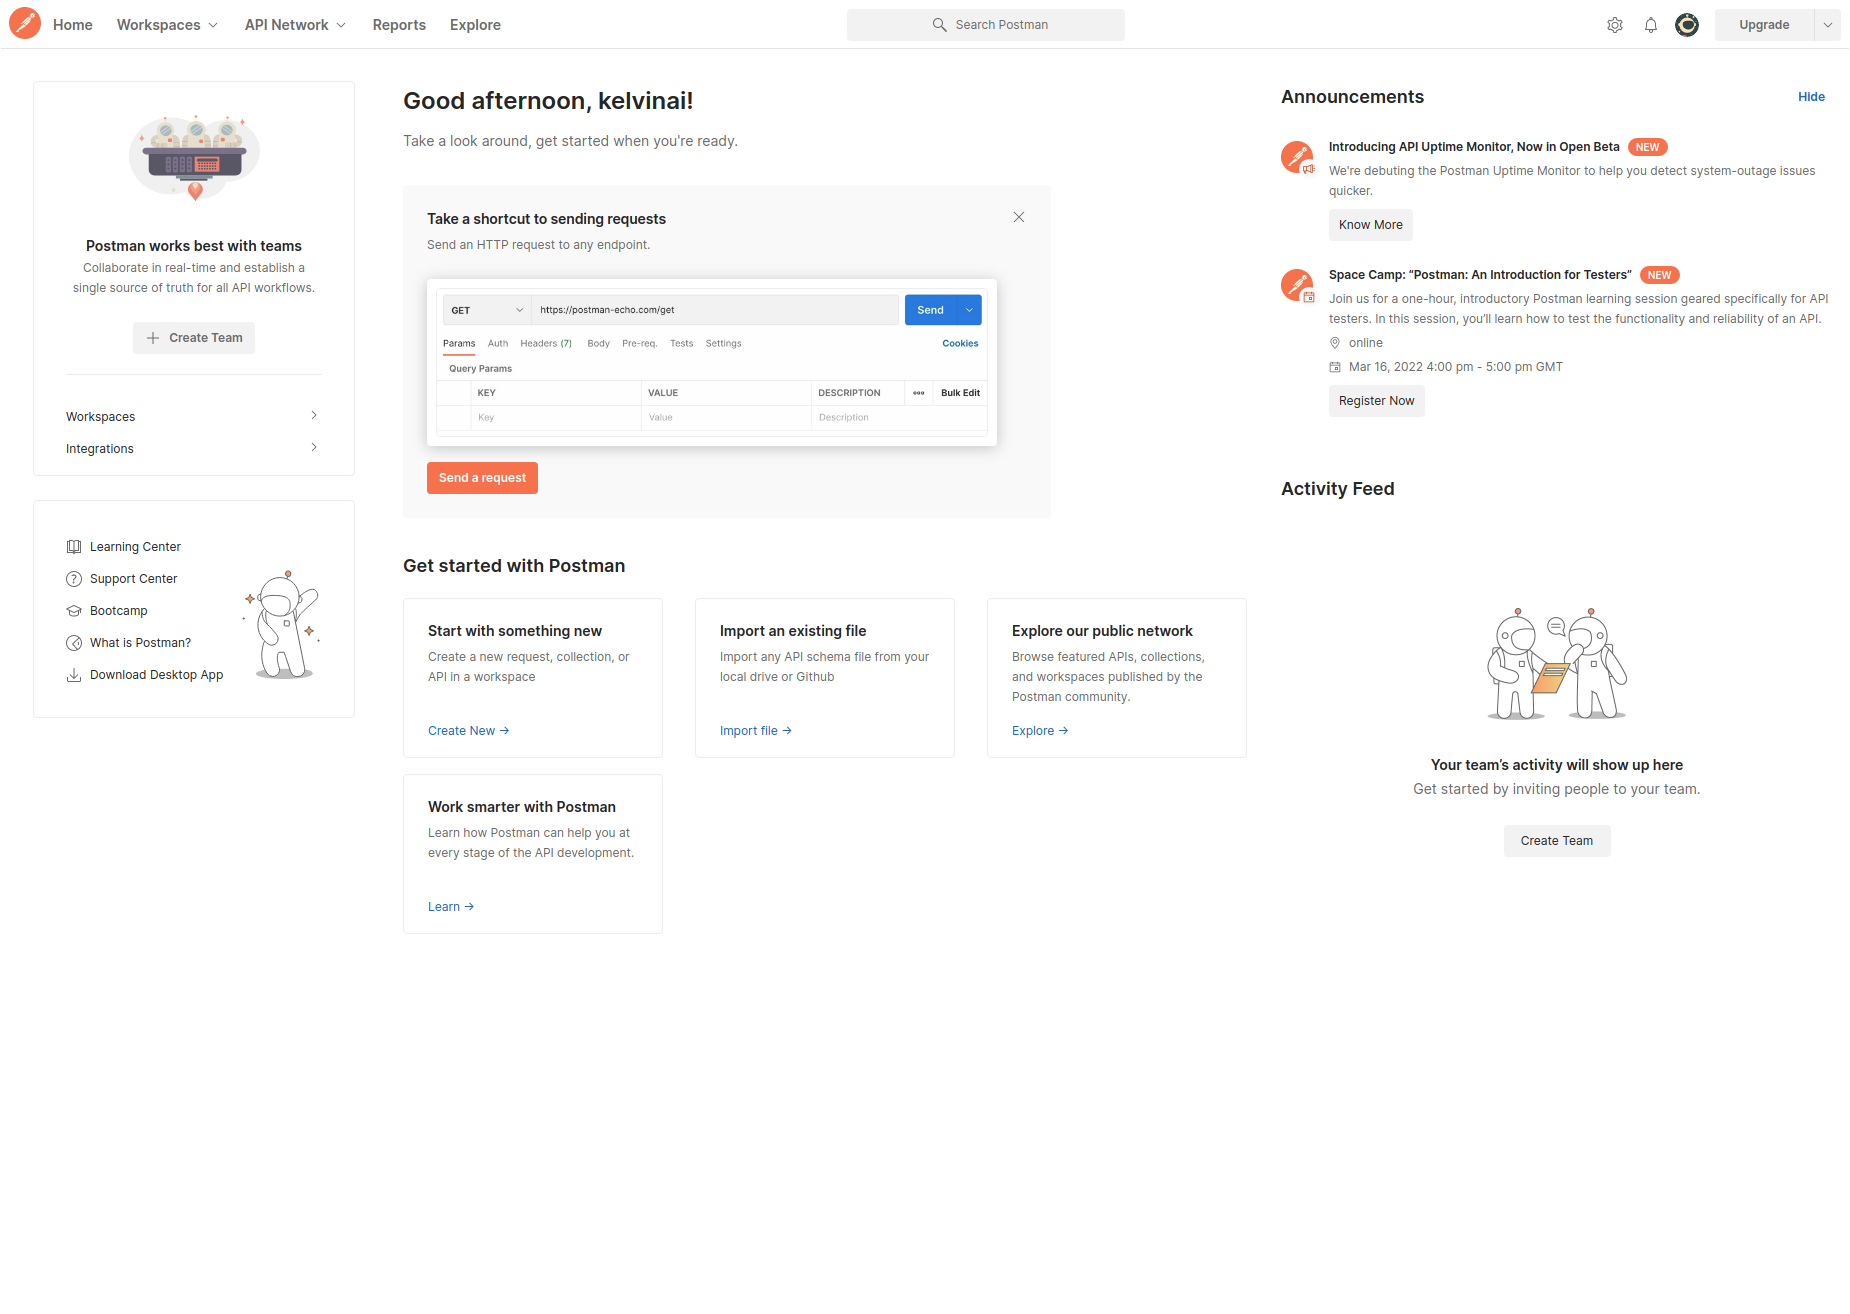Click the Import file link
The width and height of the screenshot is (1850, 1314).
756,731
